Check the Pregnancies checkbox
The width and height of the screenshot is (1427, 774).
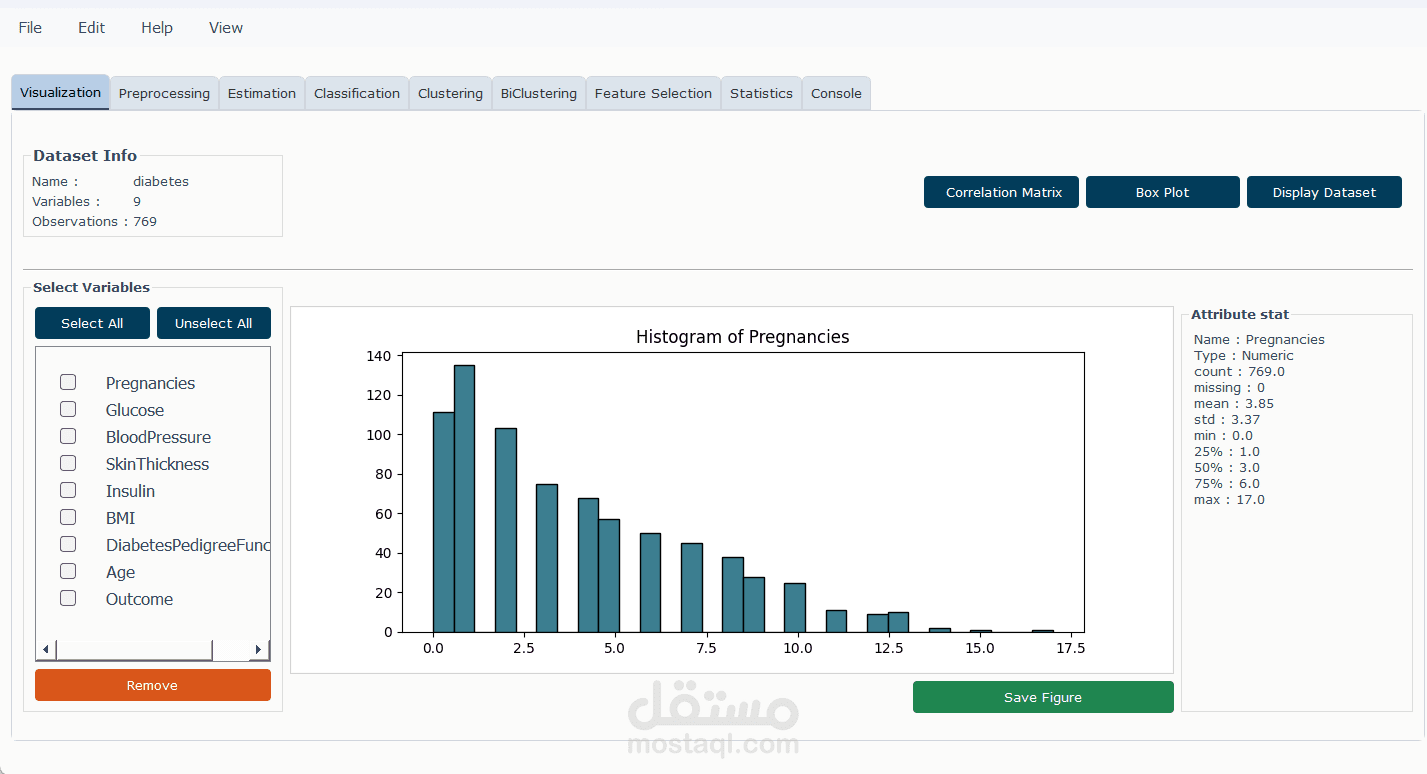68,382
